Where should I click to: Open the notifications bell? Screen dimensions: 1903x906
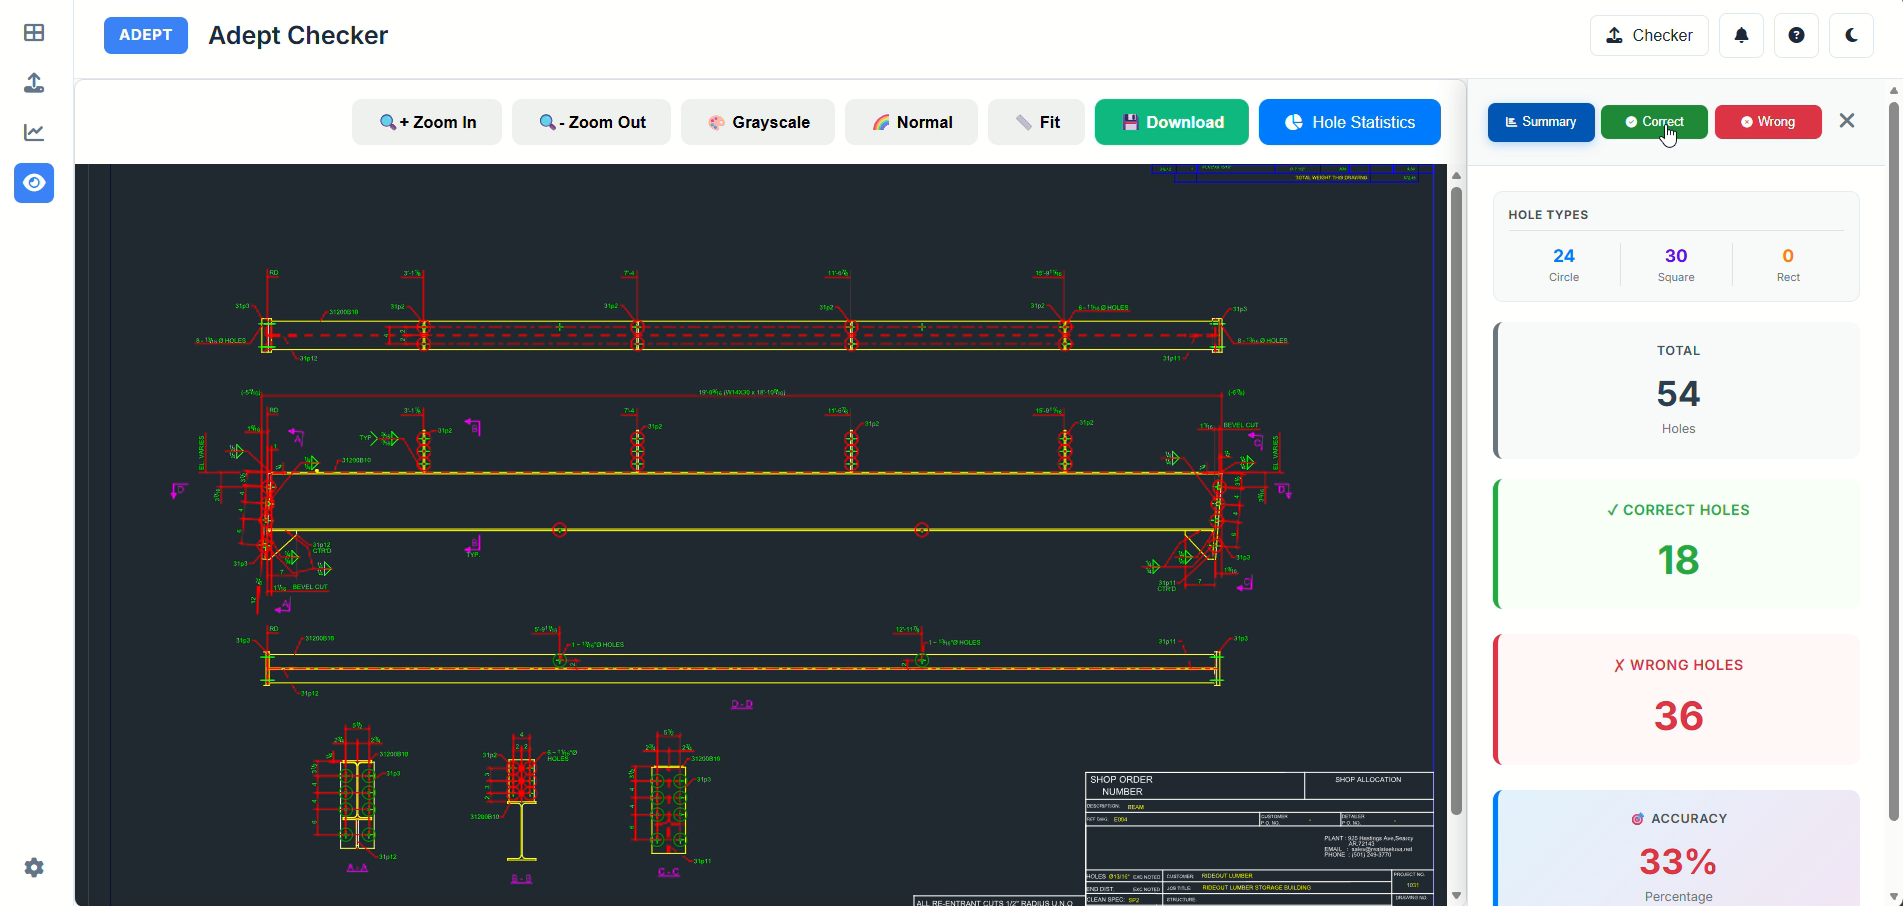[1741, 35]
